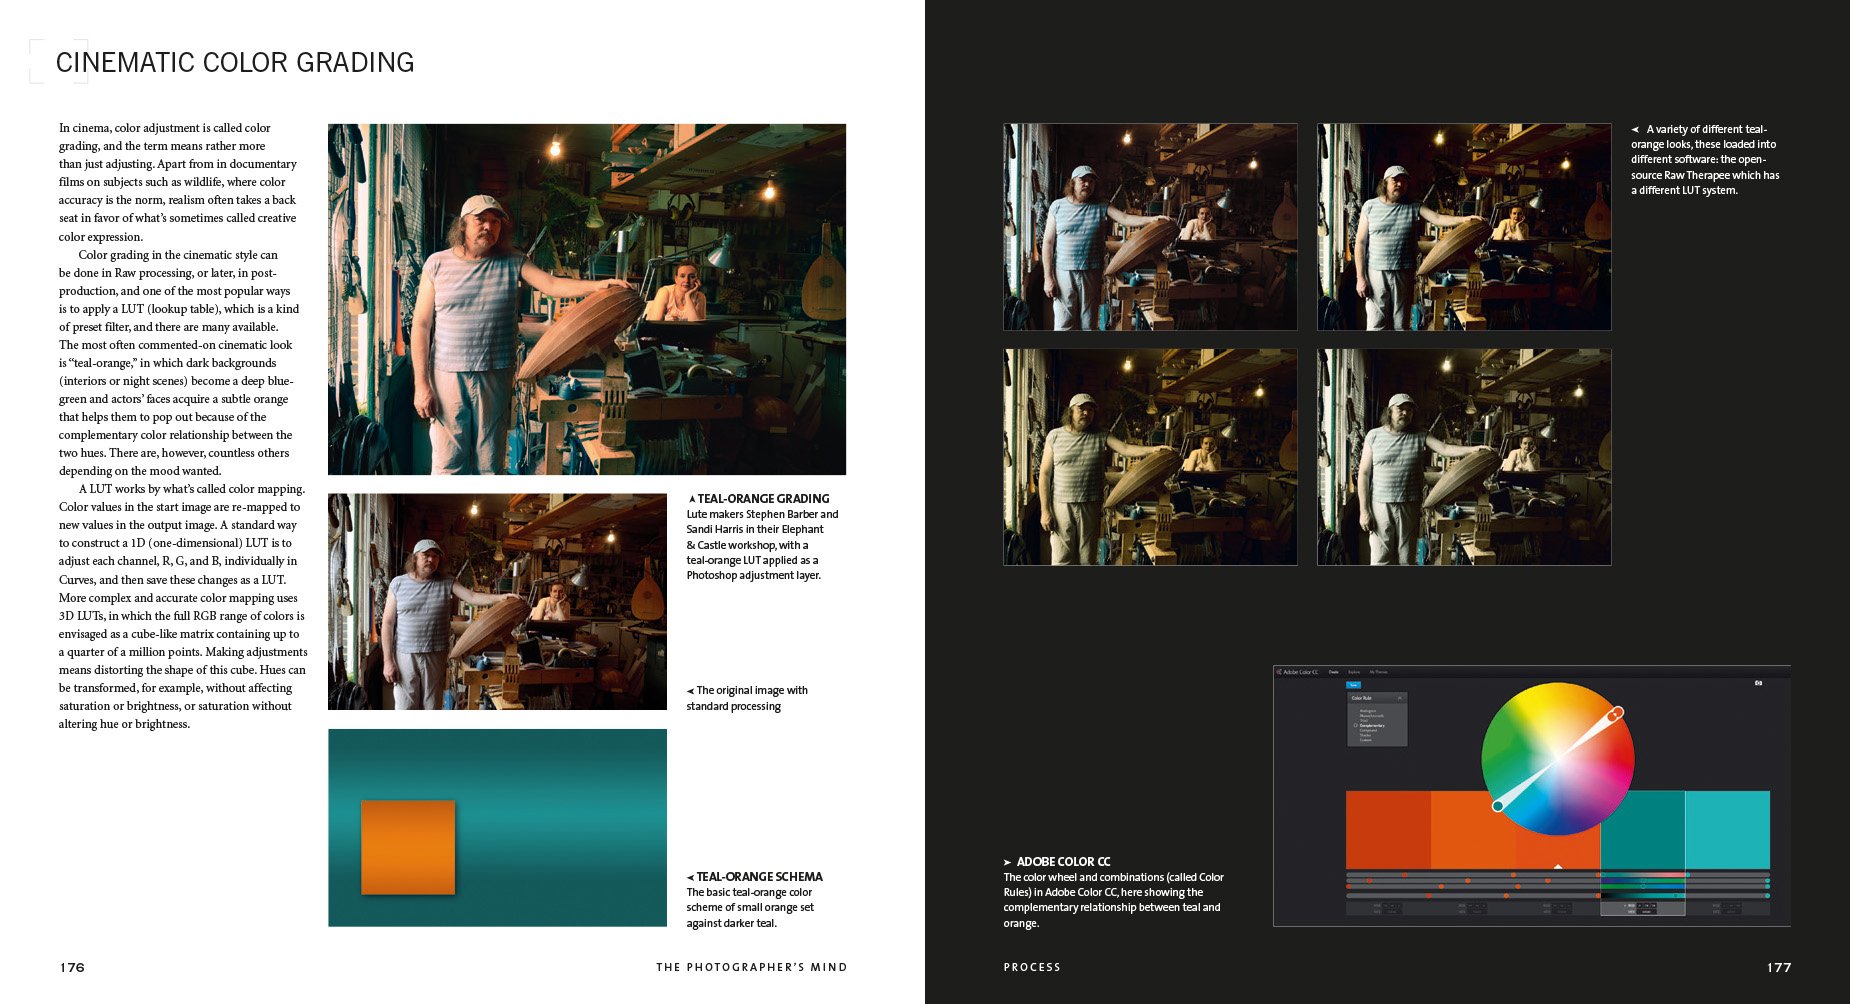Open the Triad option in the Color Rule list
Viewport: 1850px width, 1004px height.
tap(1364, 721)
